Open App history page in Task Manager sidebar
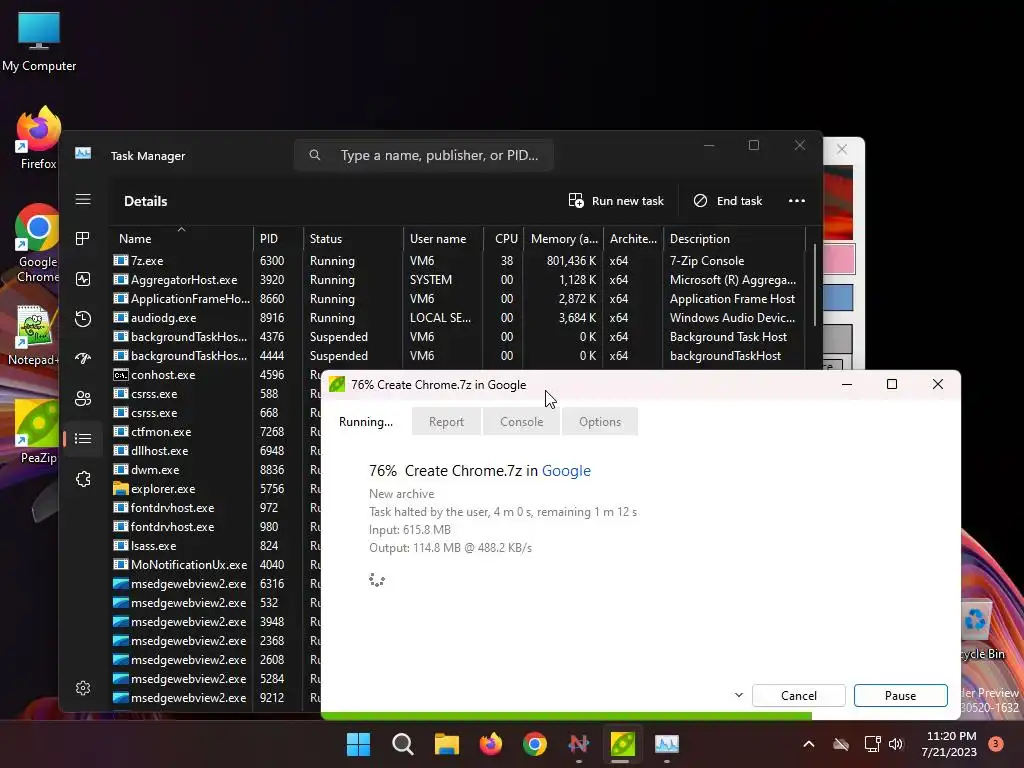The width and height of the screenshot is (1024, 768). pyautogui.click(x=83, y=319)
